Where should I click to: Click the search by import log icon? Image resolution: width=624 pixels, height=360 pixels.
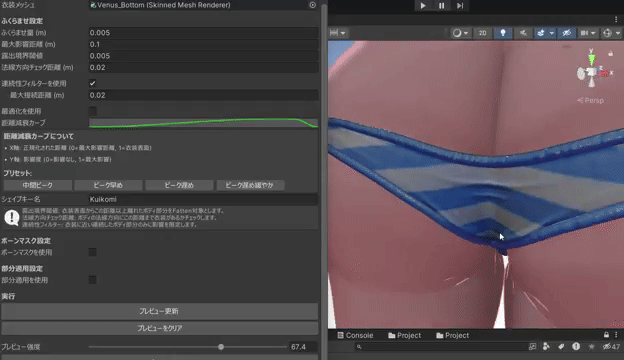pyautogui.click(x=576, y=347)
